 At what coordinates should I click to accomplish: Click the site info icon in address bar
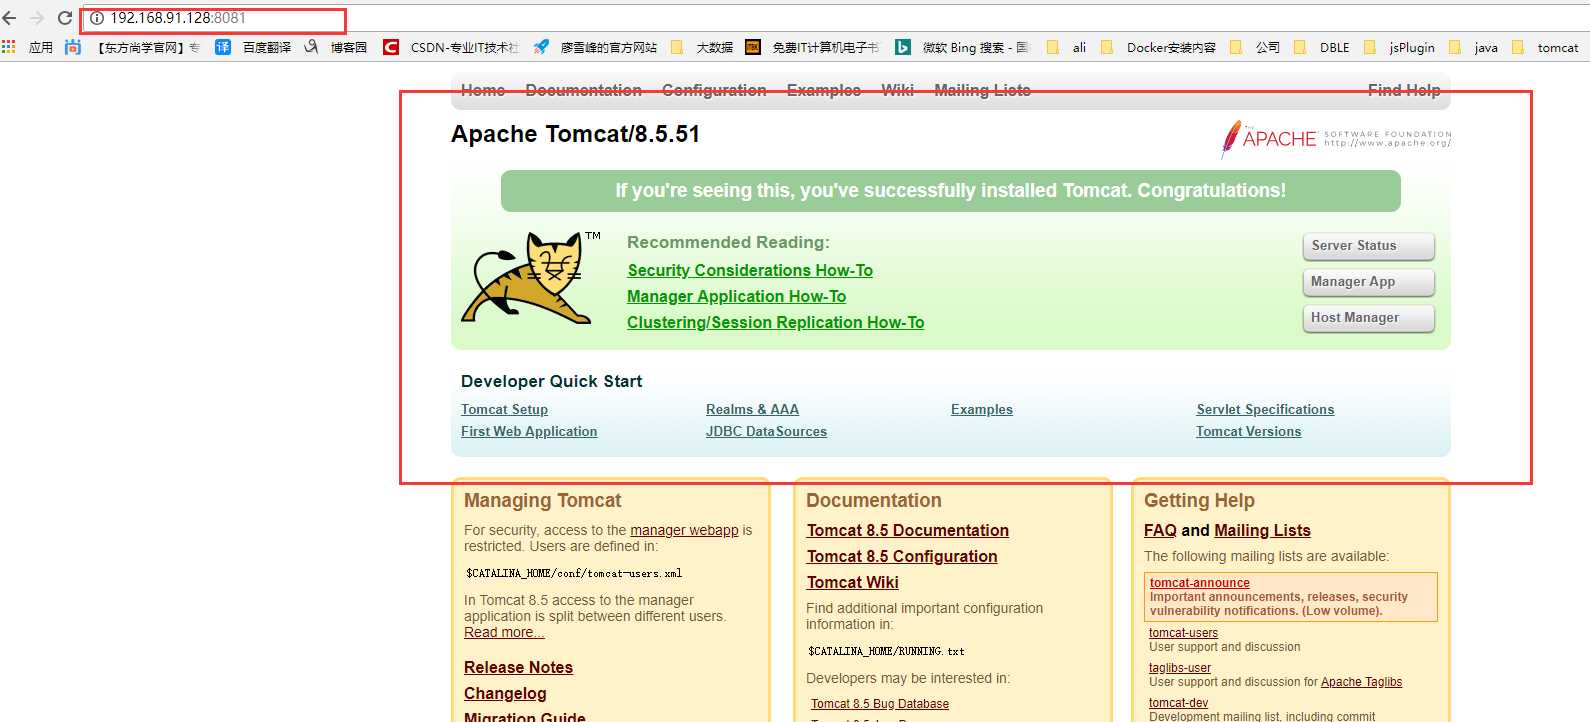point(97,18)
